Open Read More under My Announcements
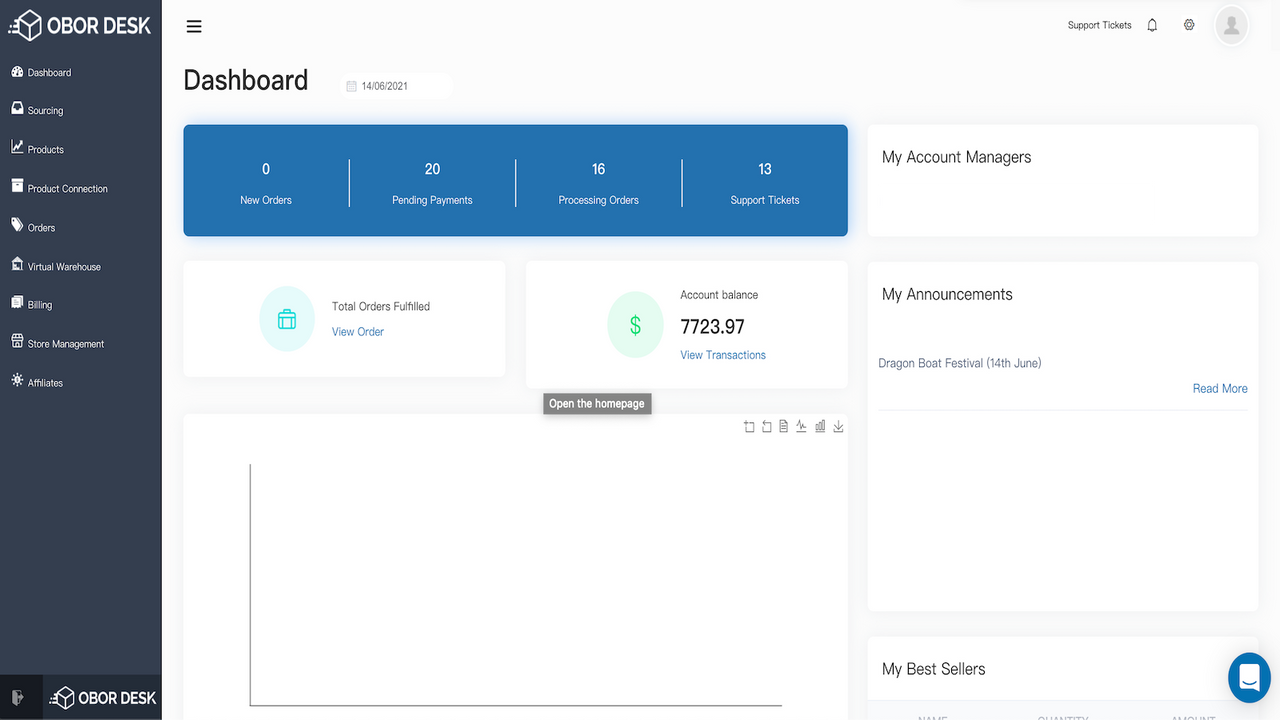 point(1220,388)
